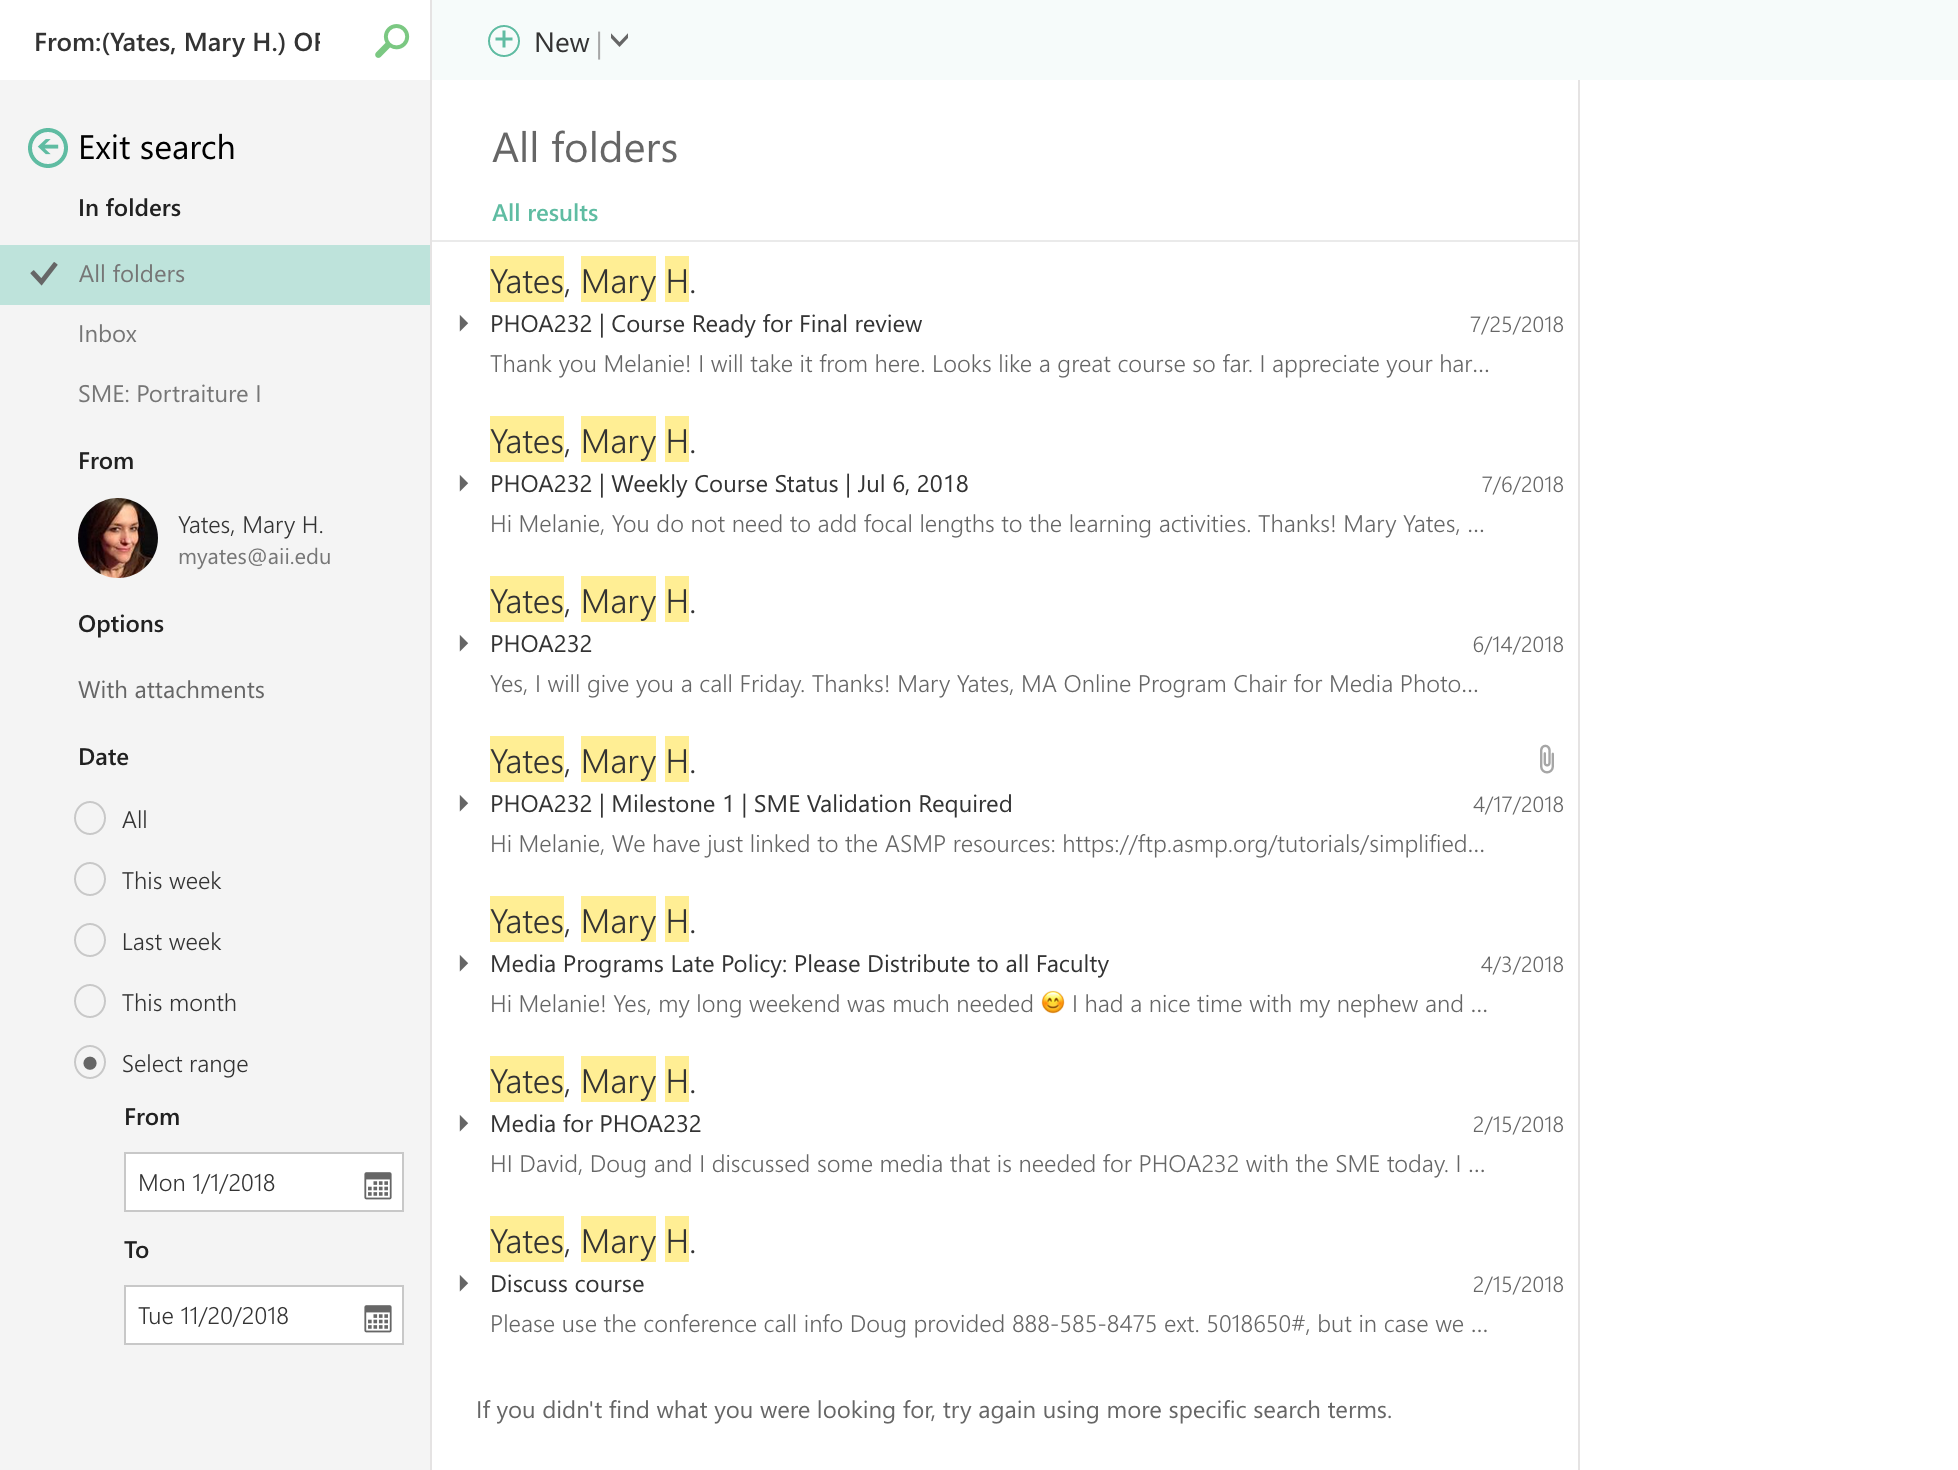Expand the Media for PHOA232 conversation

click(x=464, y=1123)
